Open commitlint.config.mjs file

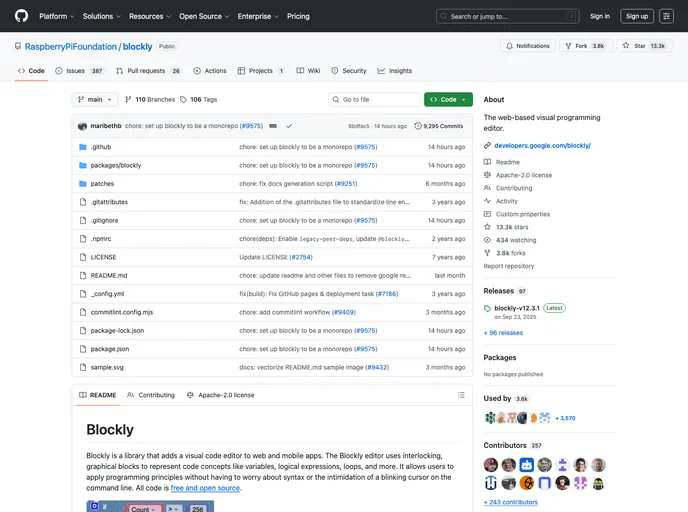[122, 312]
